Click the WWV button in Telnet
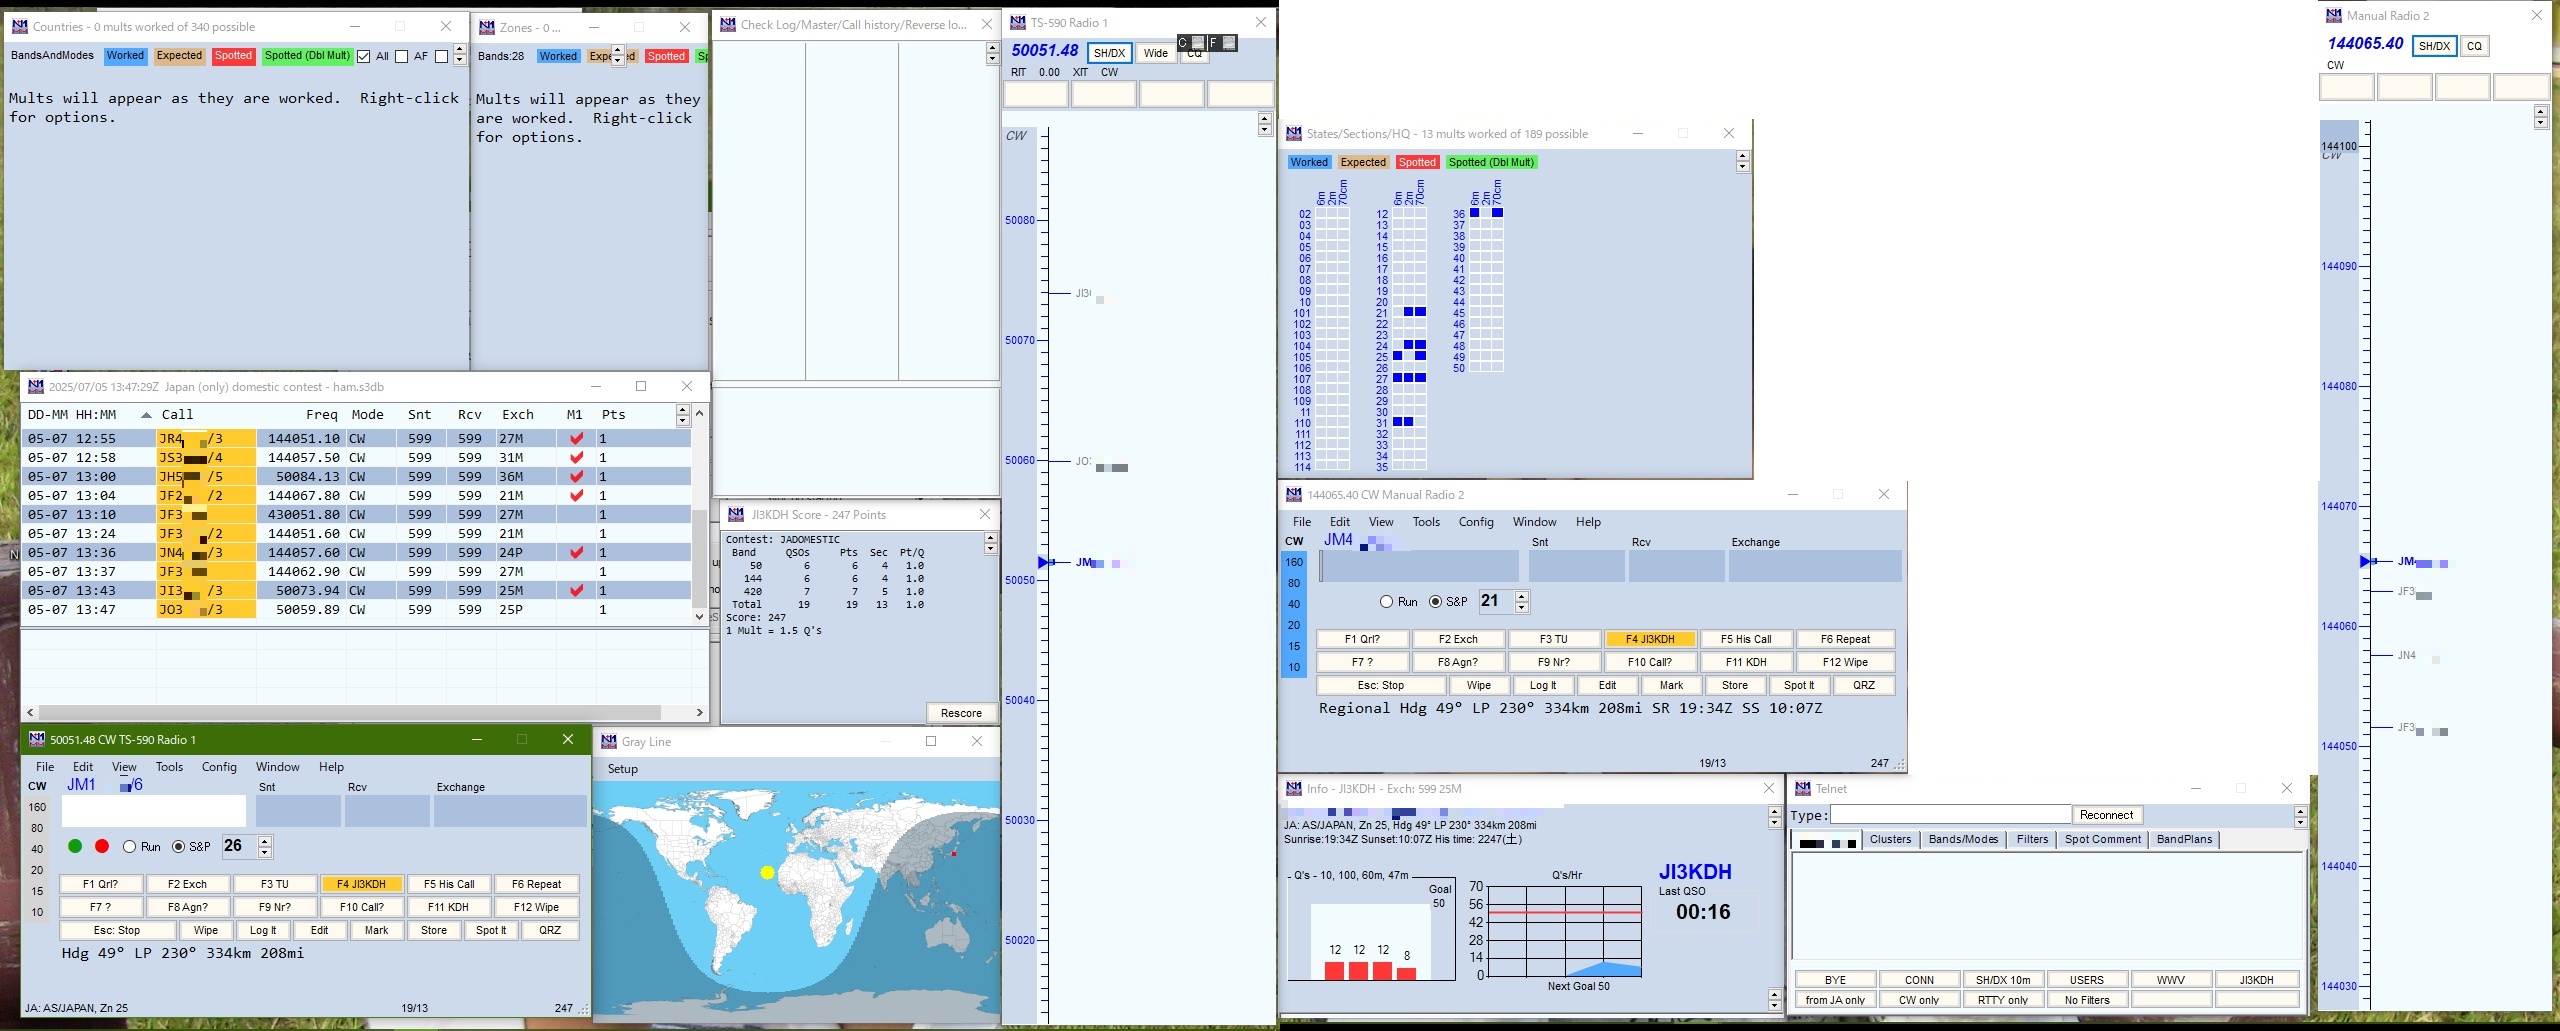 click(2170, 980)
